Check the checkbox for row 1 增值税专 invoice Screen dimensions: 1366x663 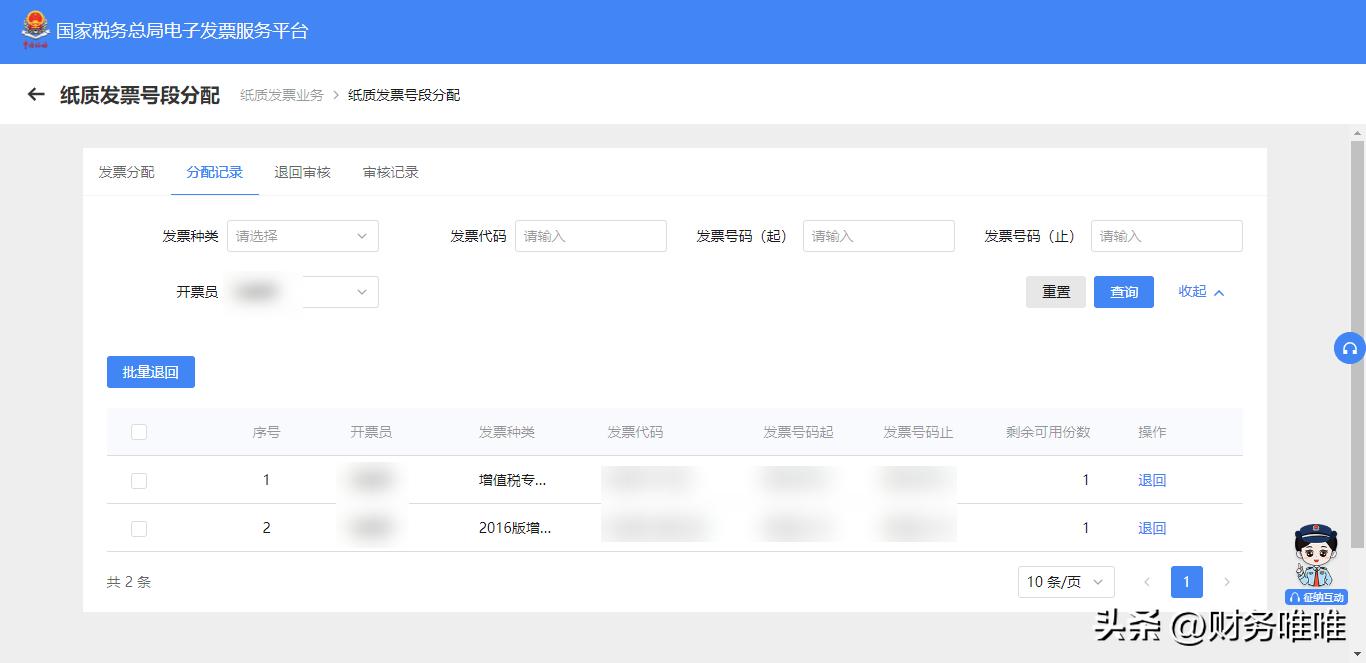tap(139, 479)
